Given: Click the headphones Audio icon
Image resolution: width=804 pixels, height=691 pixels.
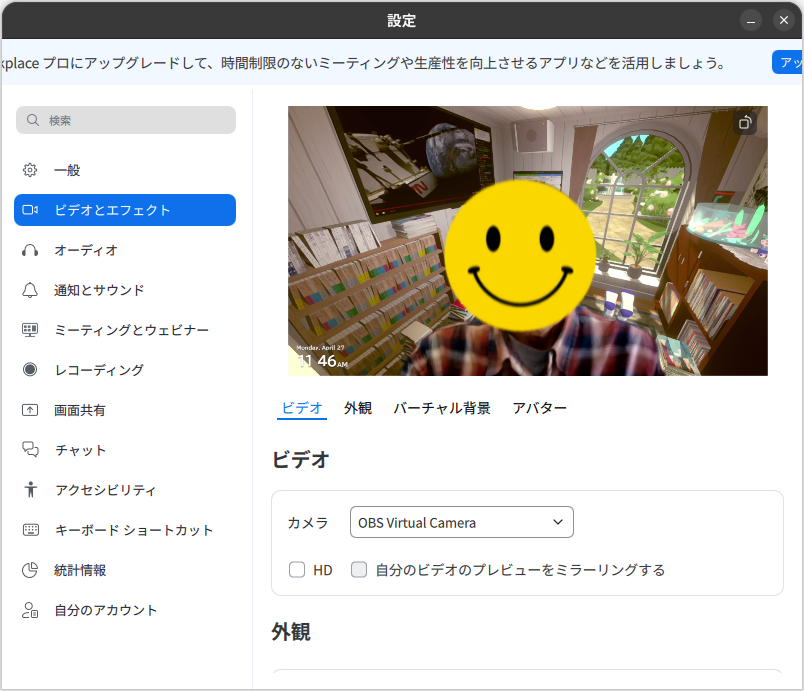Looking at the screenshot, I should tap(30, 250).
